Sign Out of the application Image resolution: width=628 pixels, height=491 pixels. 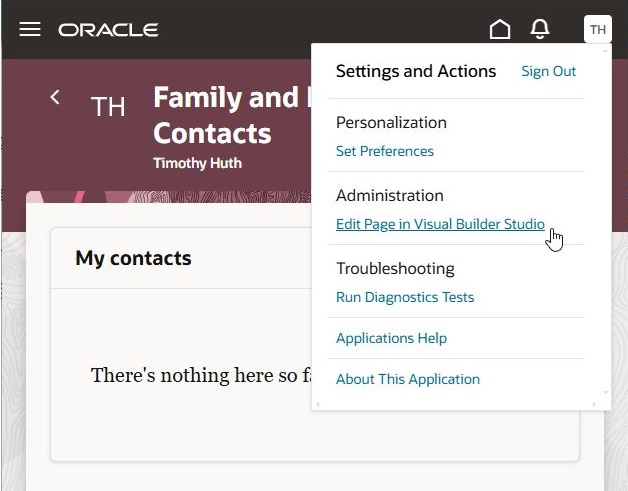click(x=549, y=71)
